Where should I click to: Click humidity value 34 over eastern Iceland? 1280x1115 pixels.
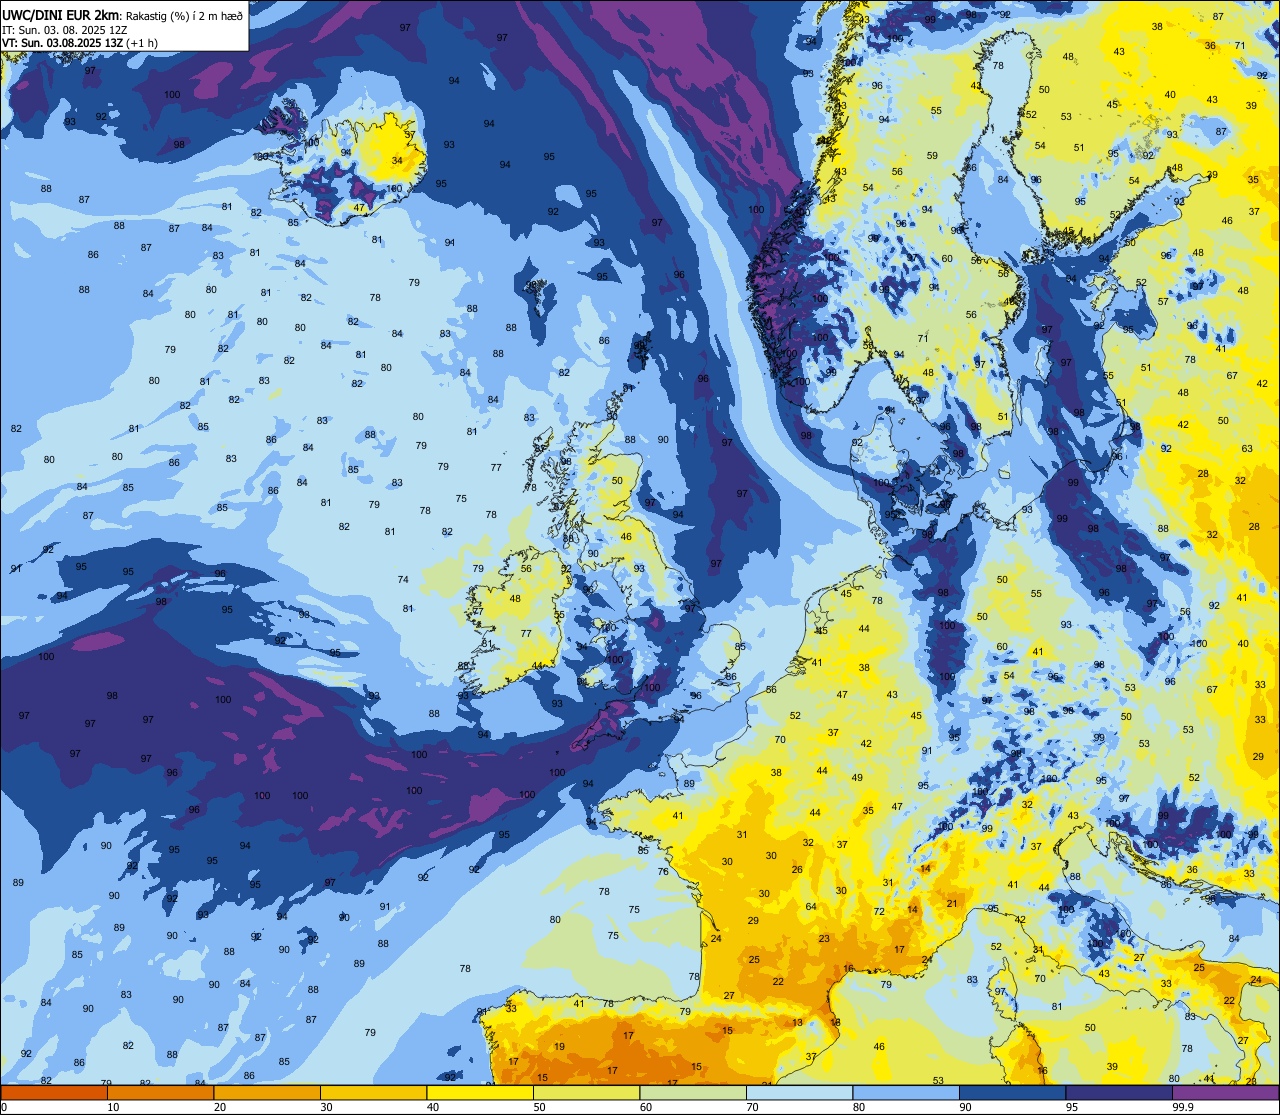click(x=397, y=161)
